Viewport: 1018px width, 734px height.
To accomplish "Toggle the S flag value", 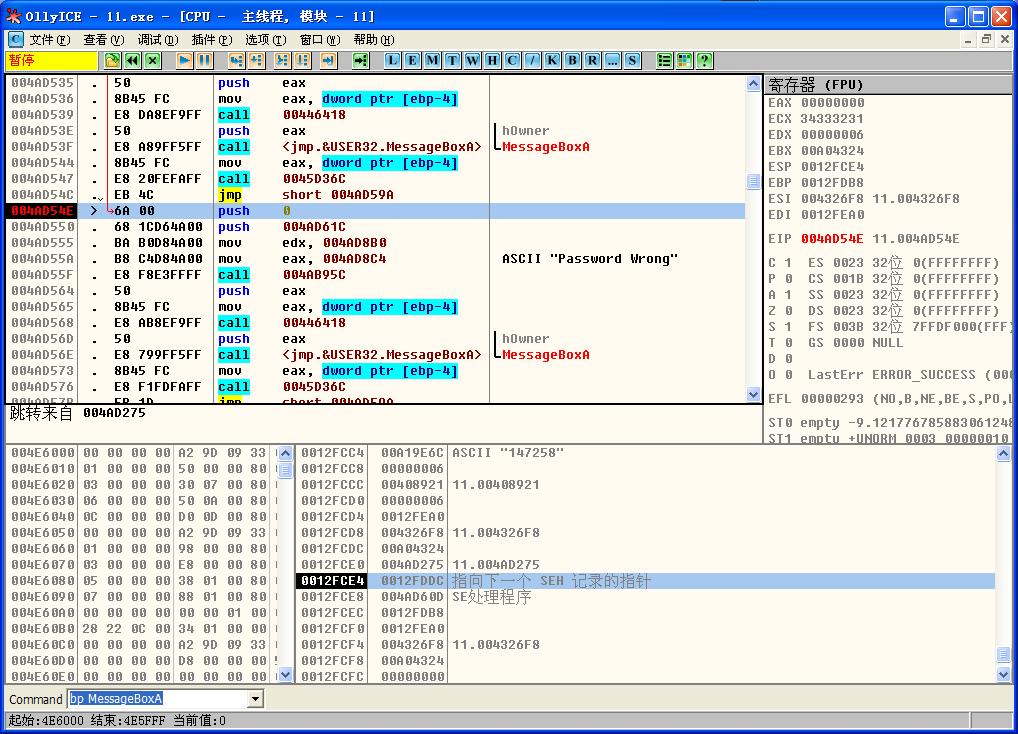I will (788, 326).
